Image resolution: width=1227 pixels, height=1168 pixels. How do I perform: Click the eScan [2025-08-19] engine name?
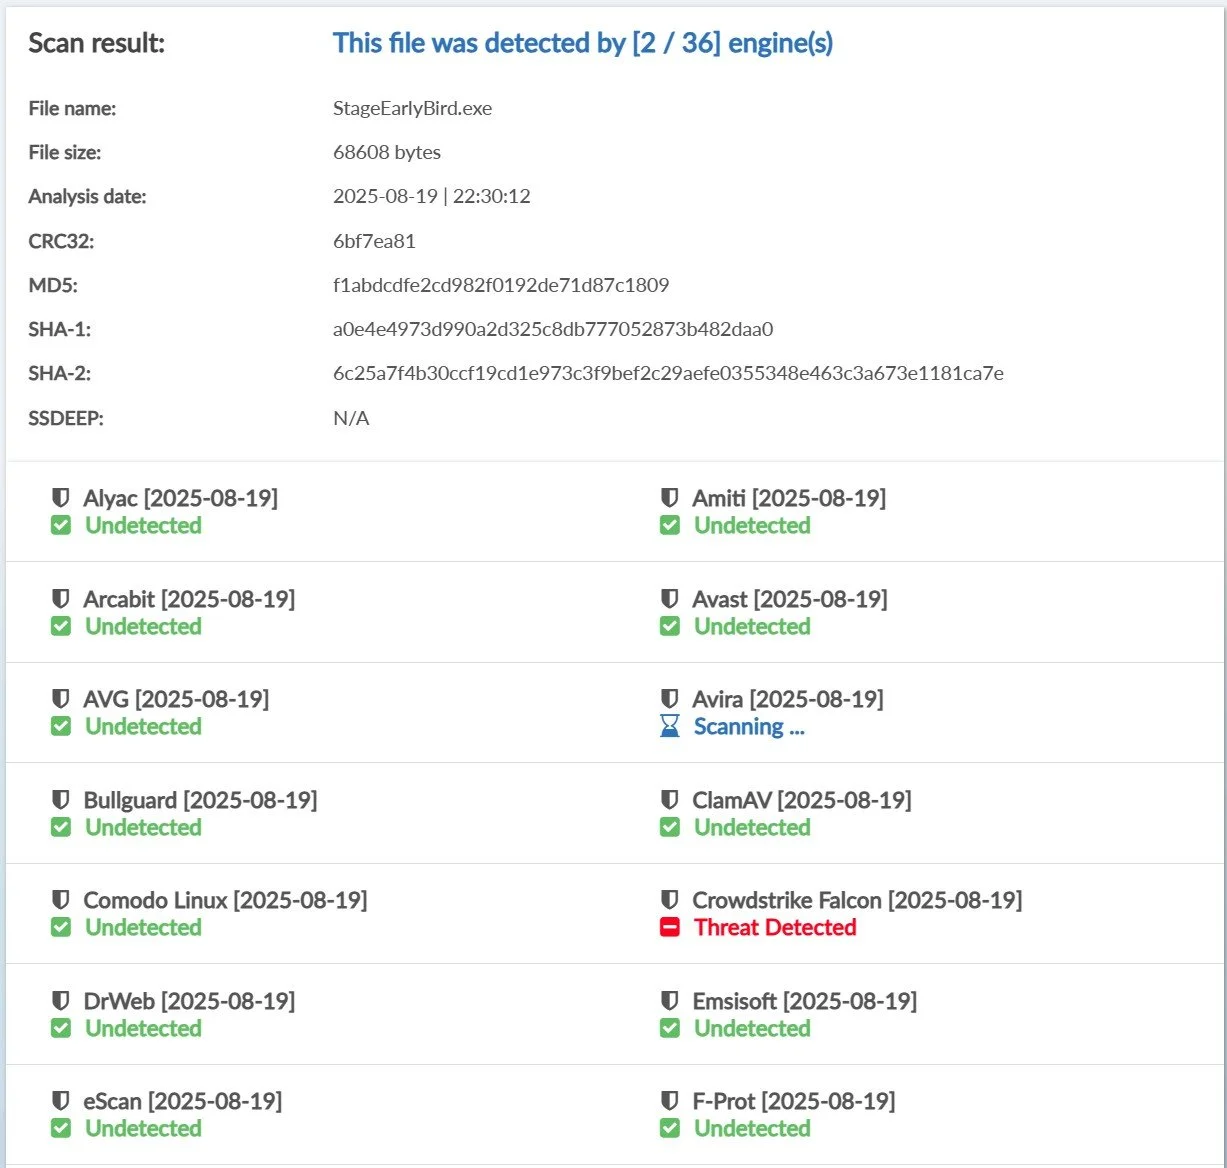tap(183, 1101)
